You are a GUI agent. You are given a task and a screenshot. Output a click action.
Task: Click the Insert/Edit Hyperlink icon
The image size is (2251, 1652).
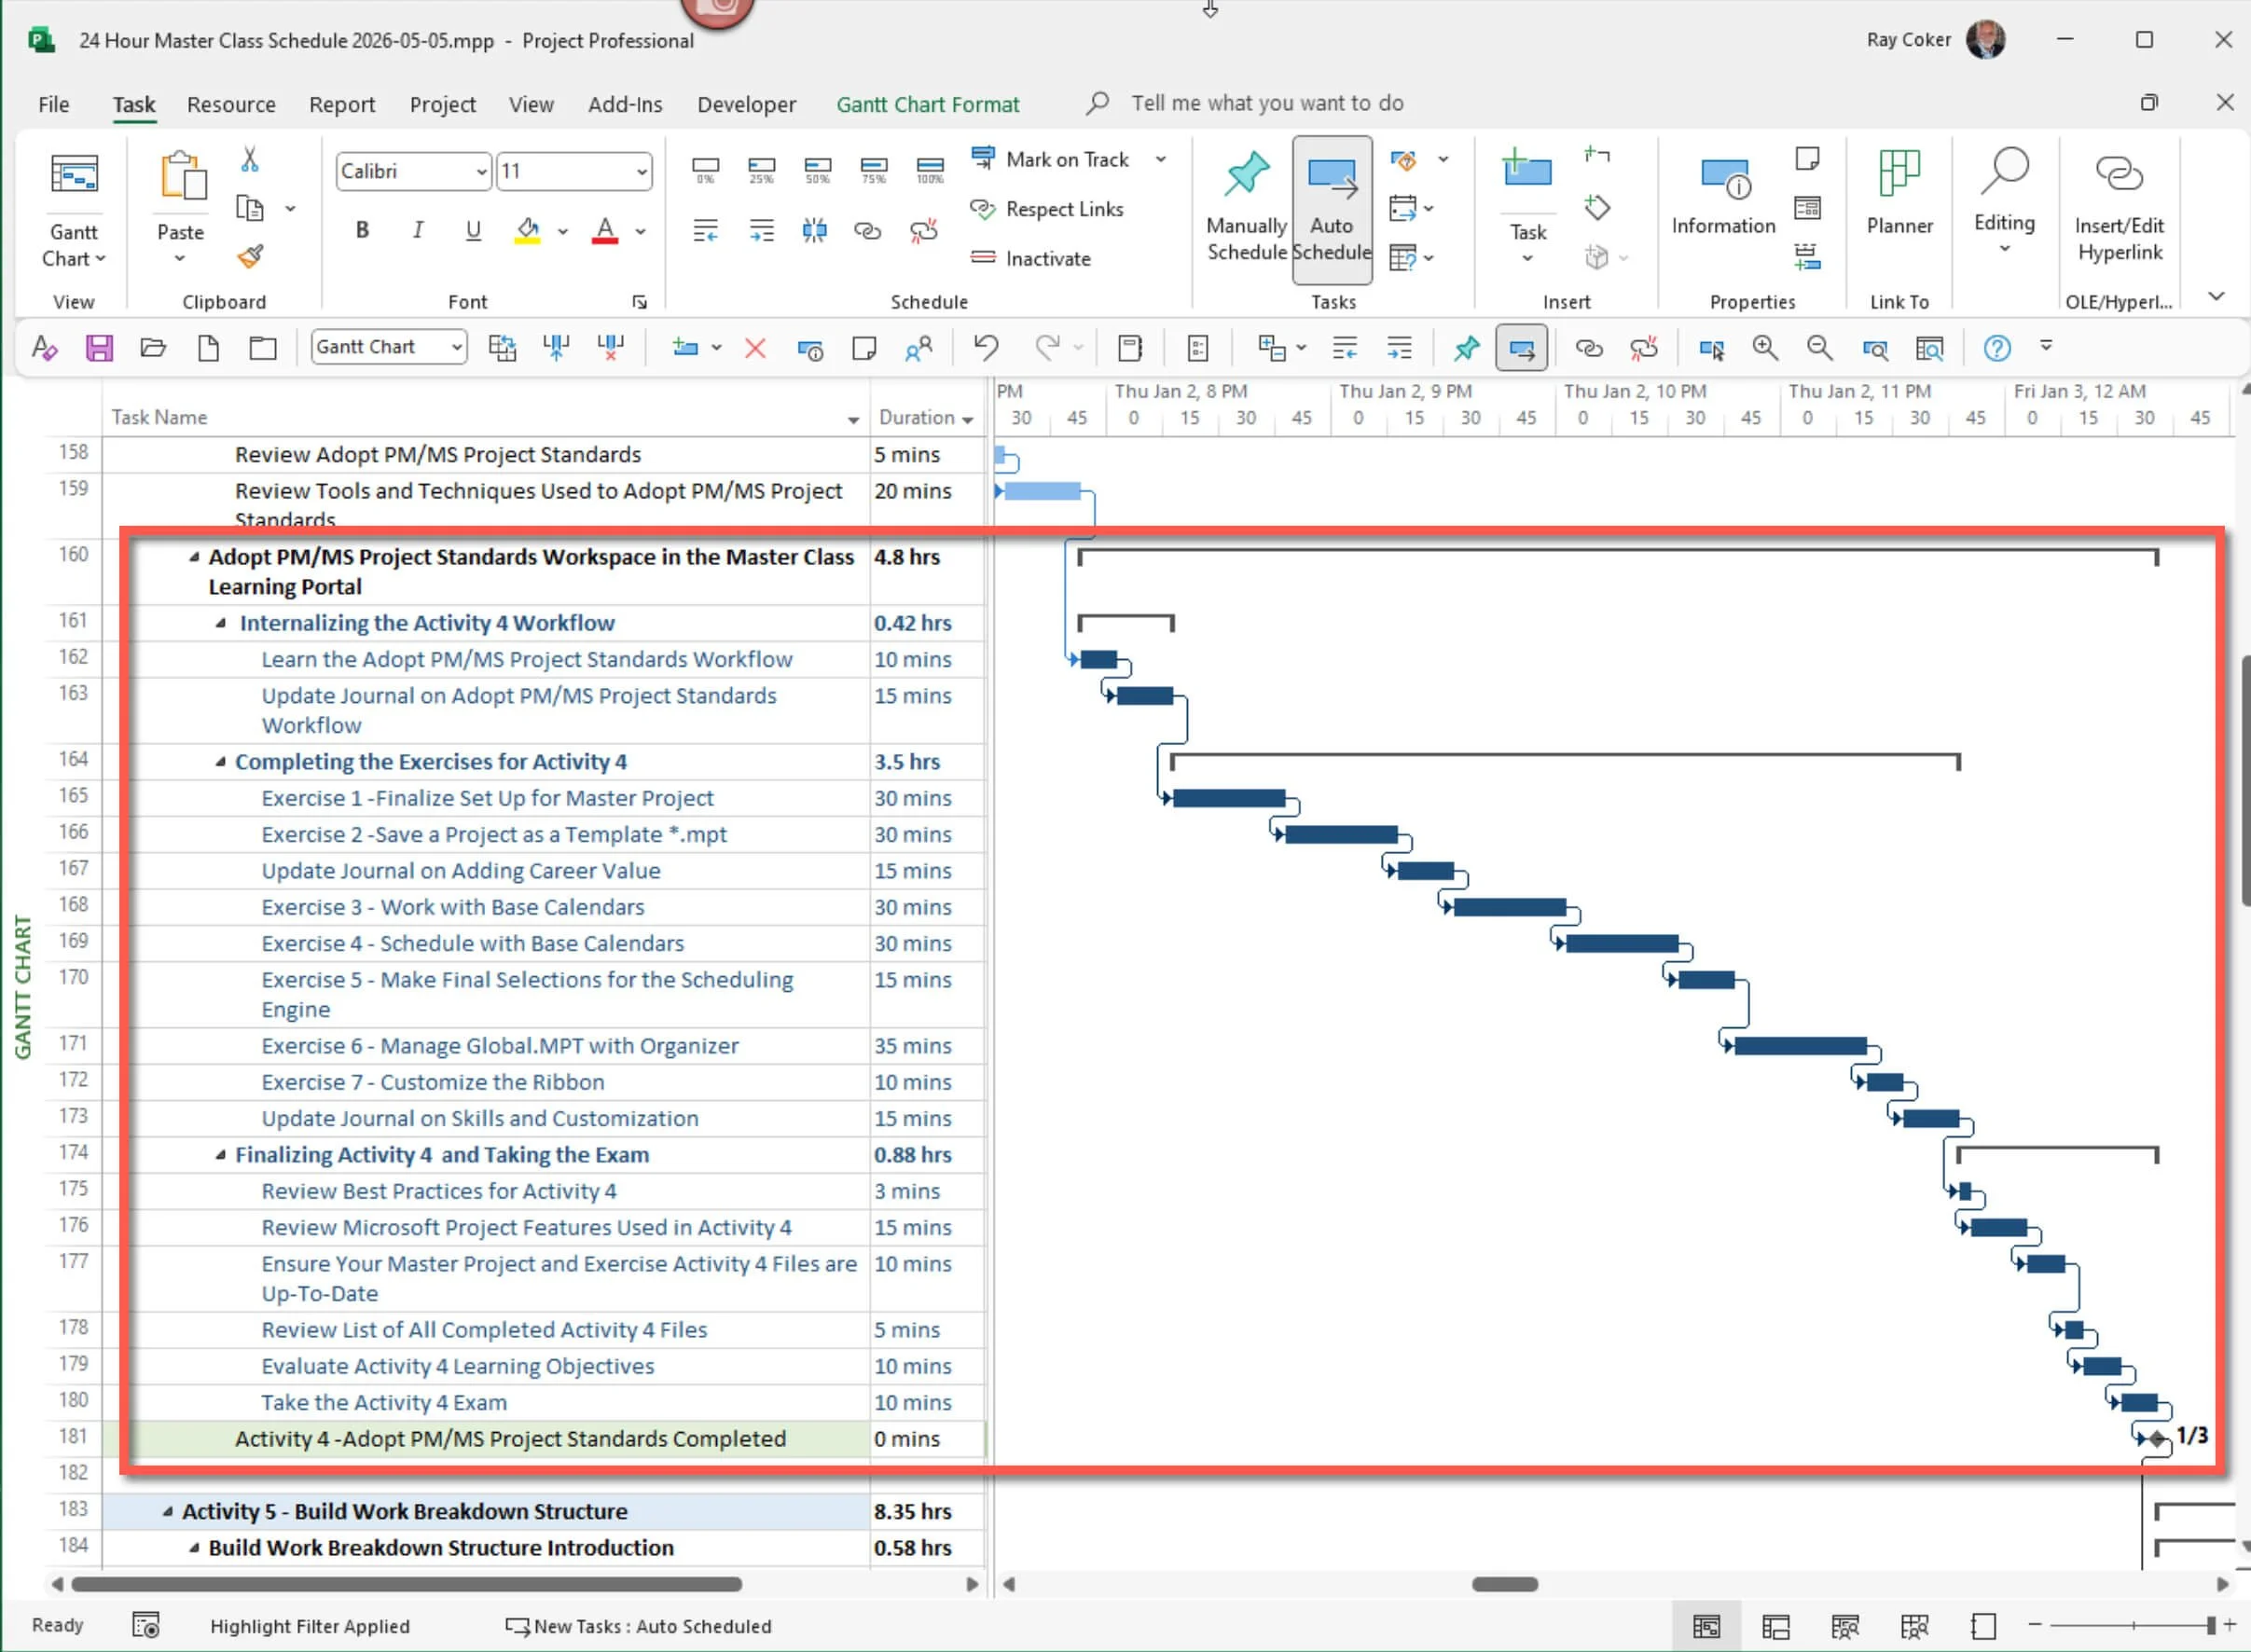pyautogui.click(x=2119, y=208)
